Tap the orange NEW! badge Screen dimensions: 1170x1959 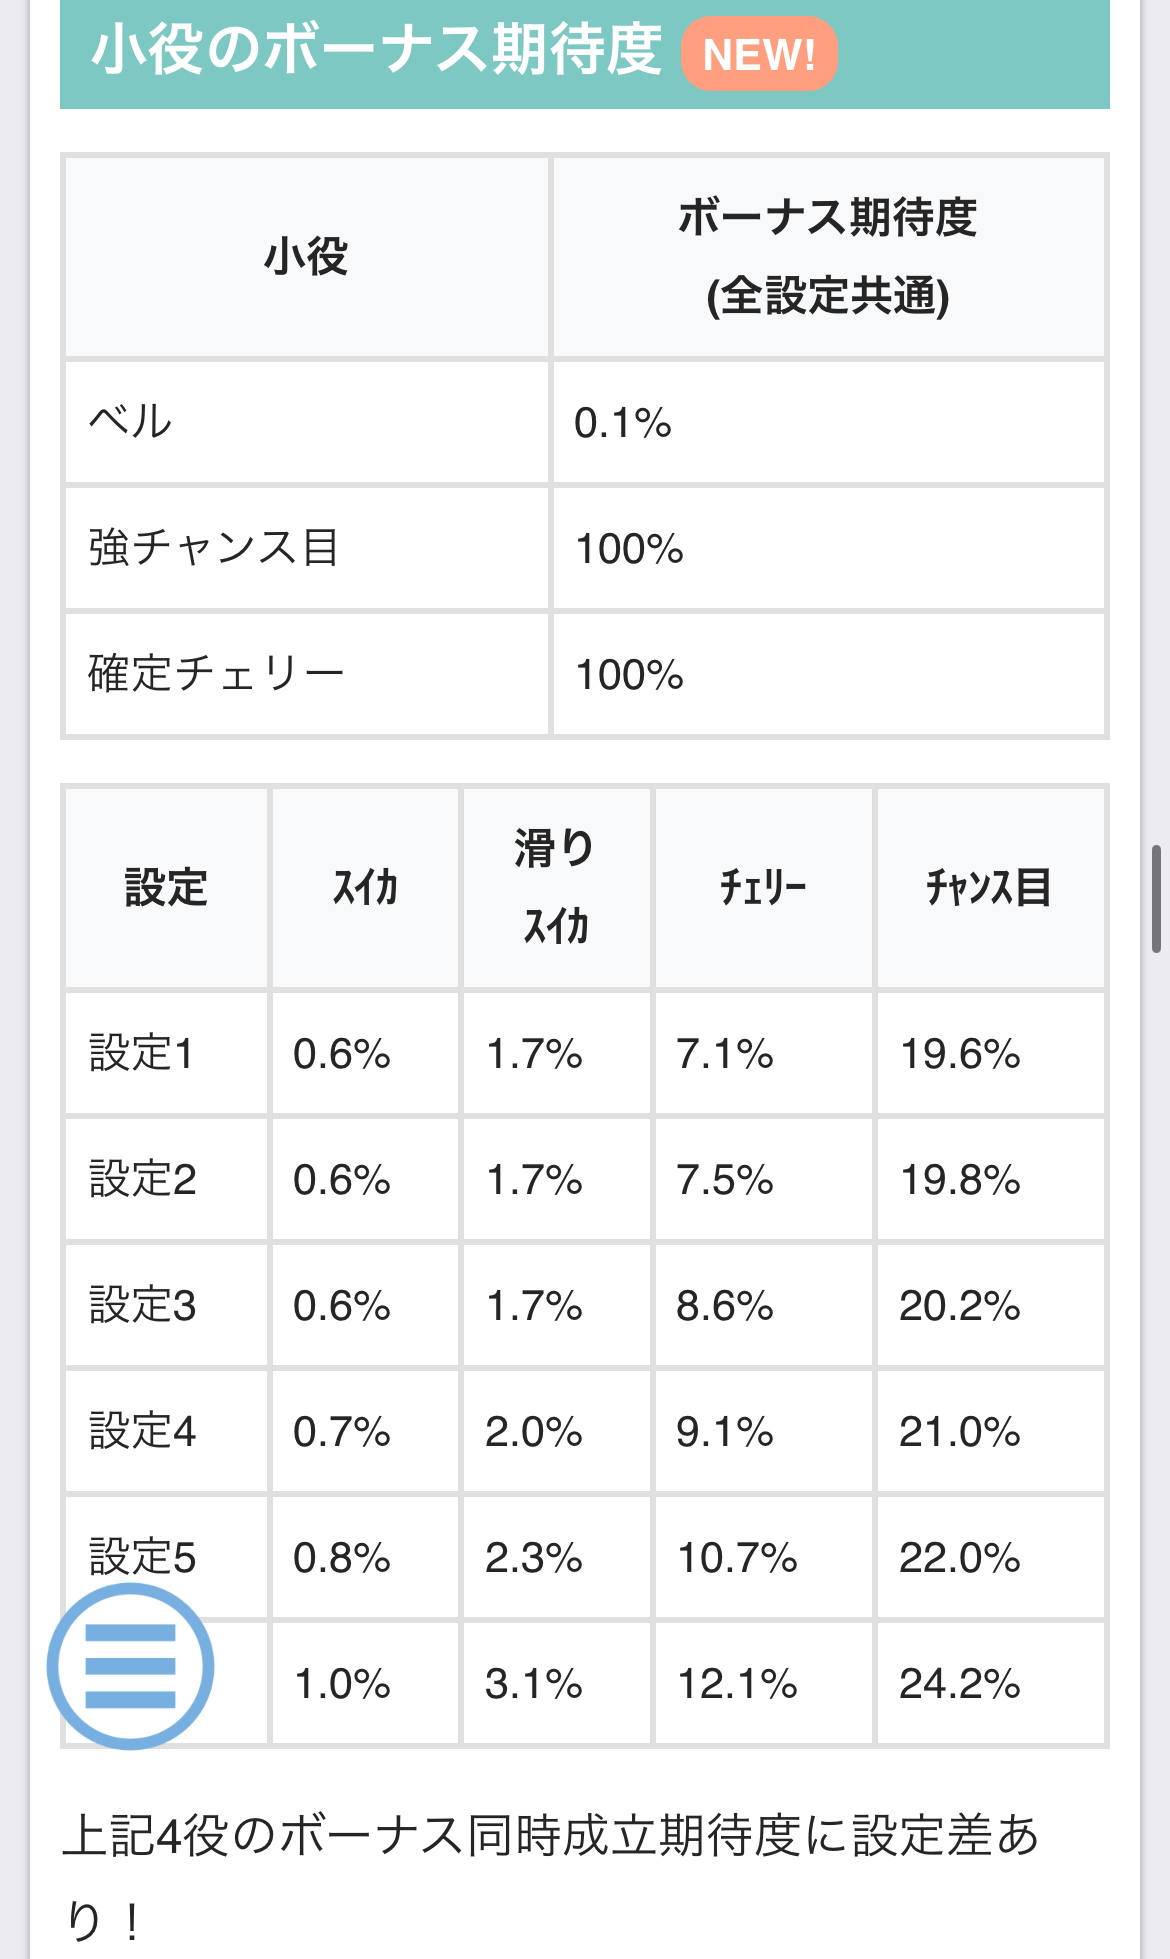(x=759, y=55)
